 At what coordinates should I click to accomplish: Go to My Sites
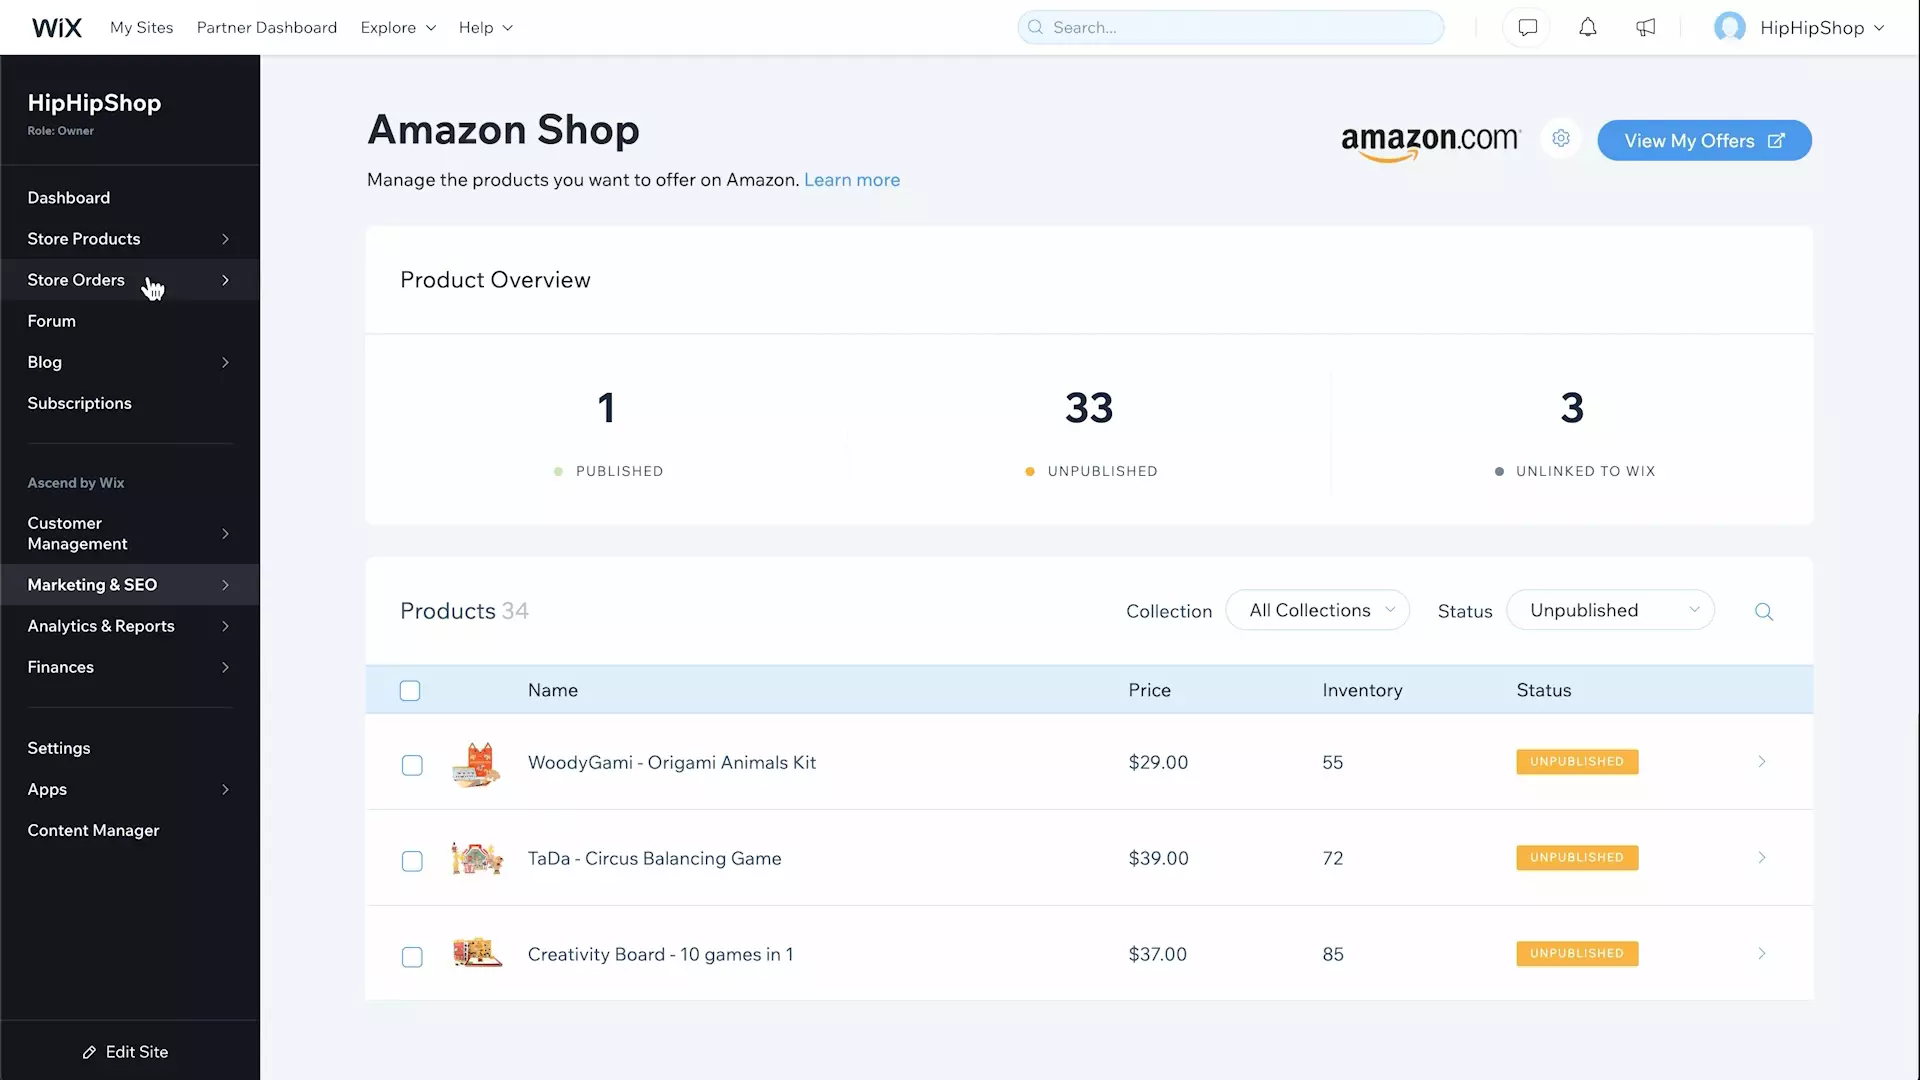coord(142,28)
